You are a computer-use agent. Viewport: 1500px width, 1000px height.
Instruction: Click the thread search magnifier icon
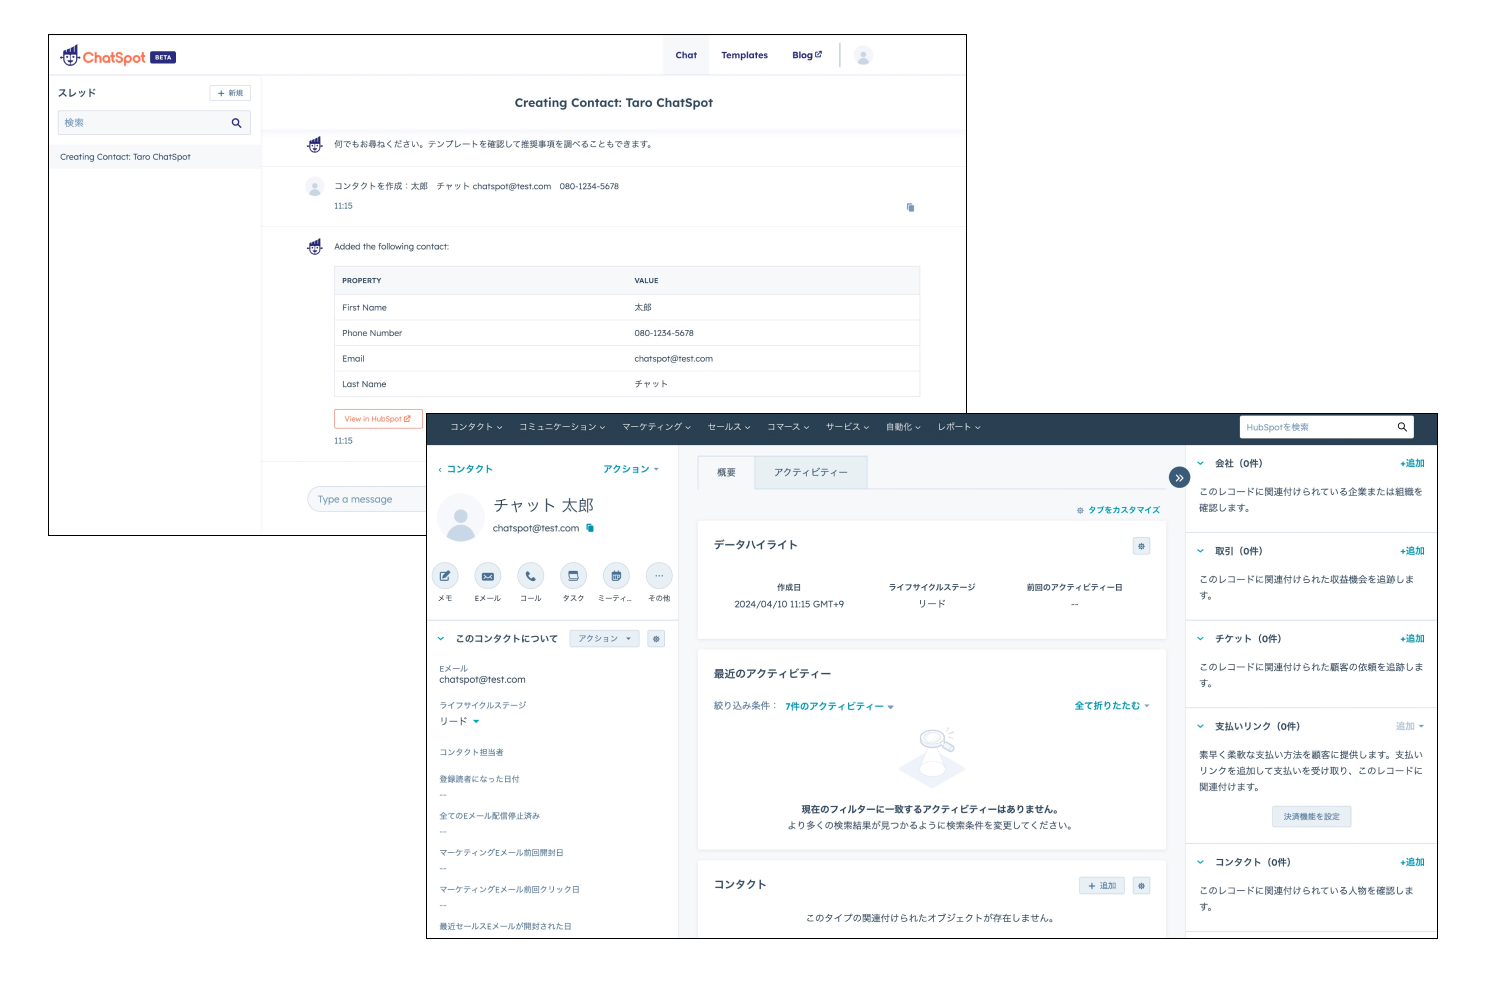point(237,123)
